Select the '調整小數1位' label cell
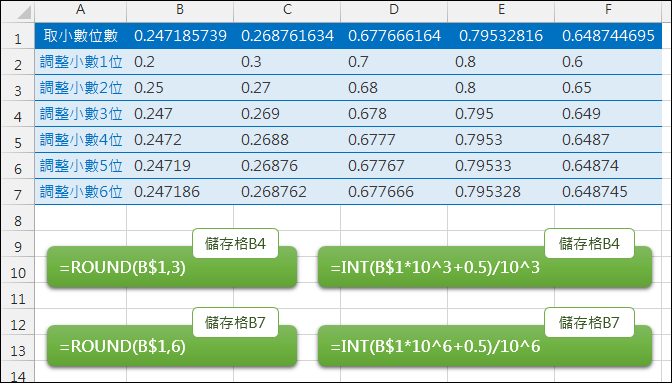This screenshot has width=672, height=383. pyautogui.click(x=81, y=62)
